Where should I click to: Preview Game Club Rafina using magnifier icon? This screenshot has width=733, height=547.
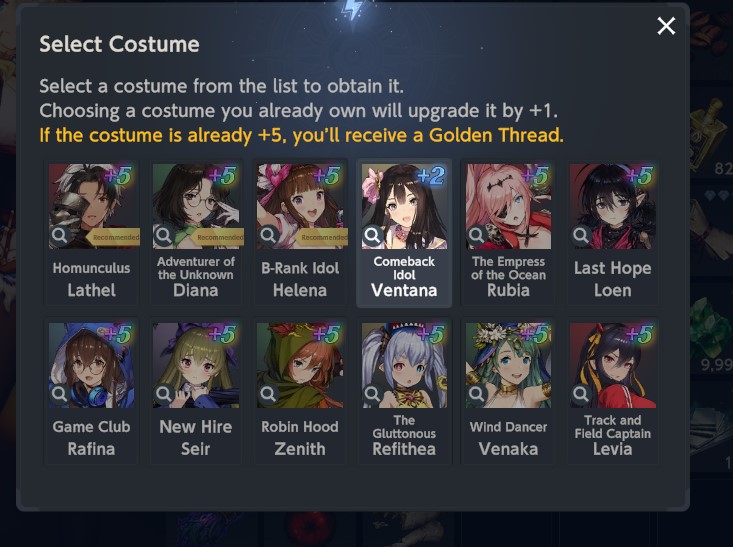[x=59, y=394]
